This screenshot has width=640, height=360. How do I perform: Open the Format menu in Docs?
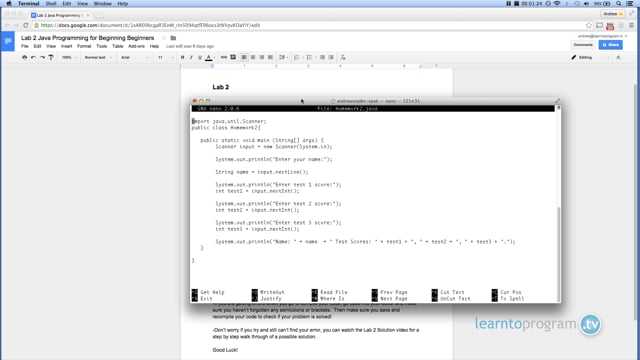click(84, 47)
